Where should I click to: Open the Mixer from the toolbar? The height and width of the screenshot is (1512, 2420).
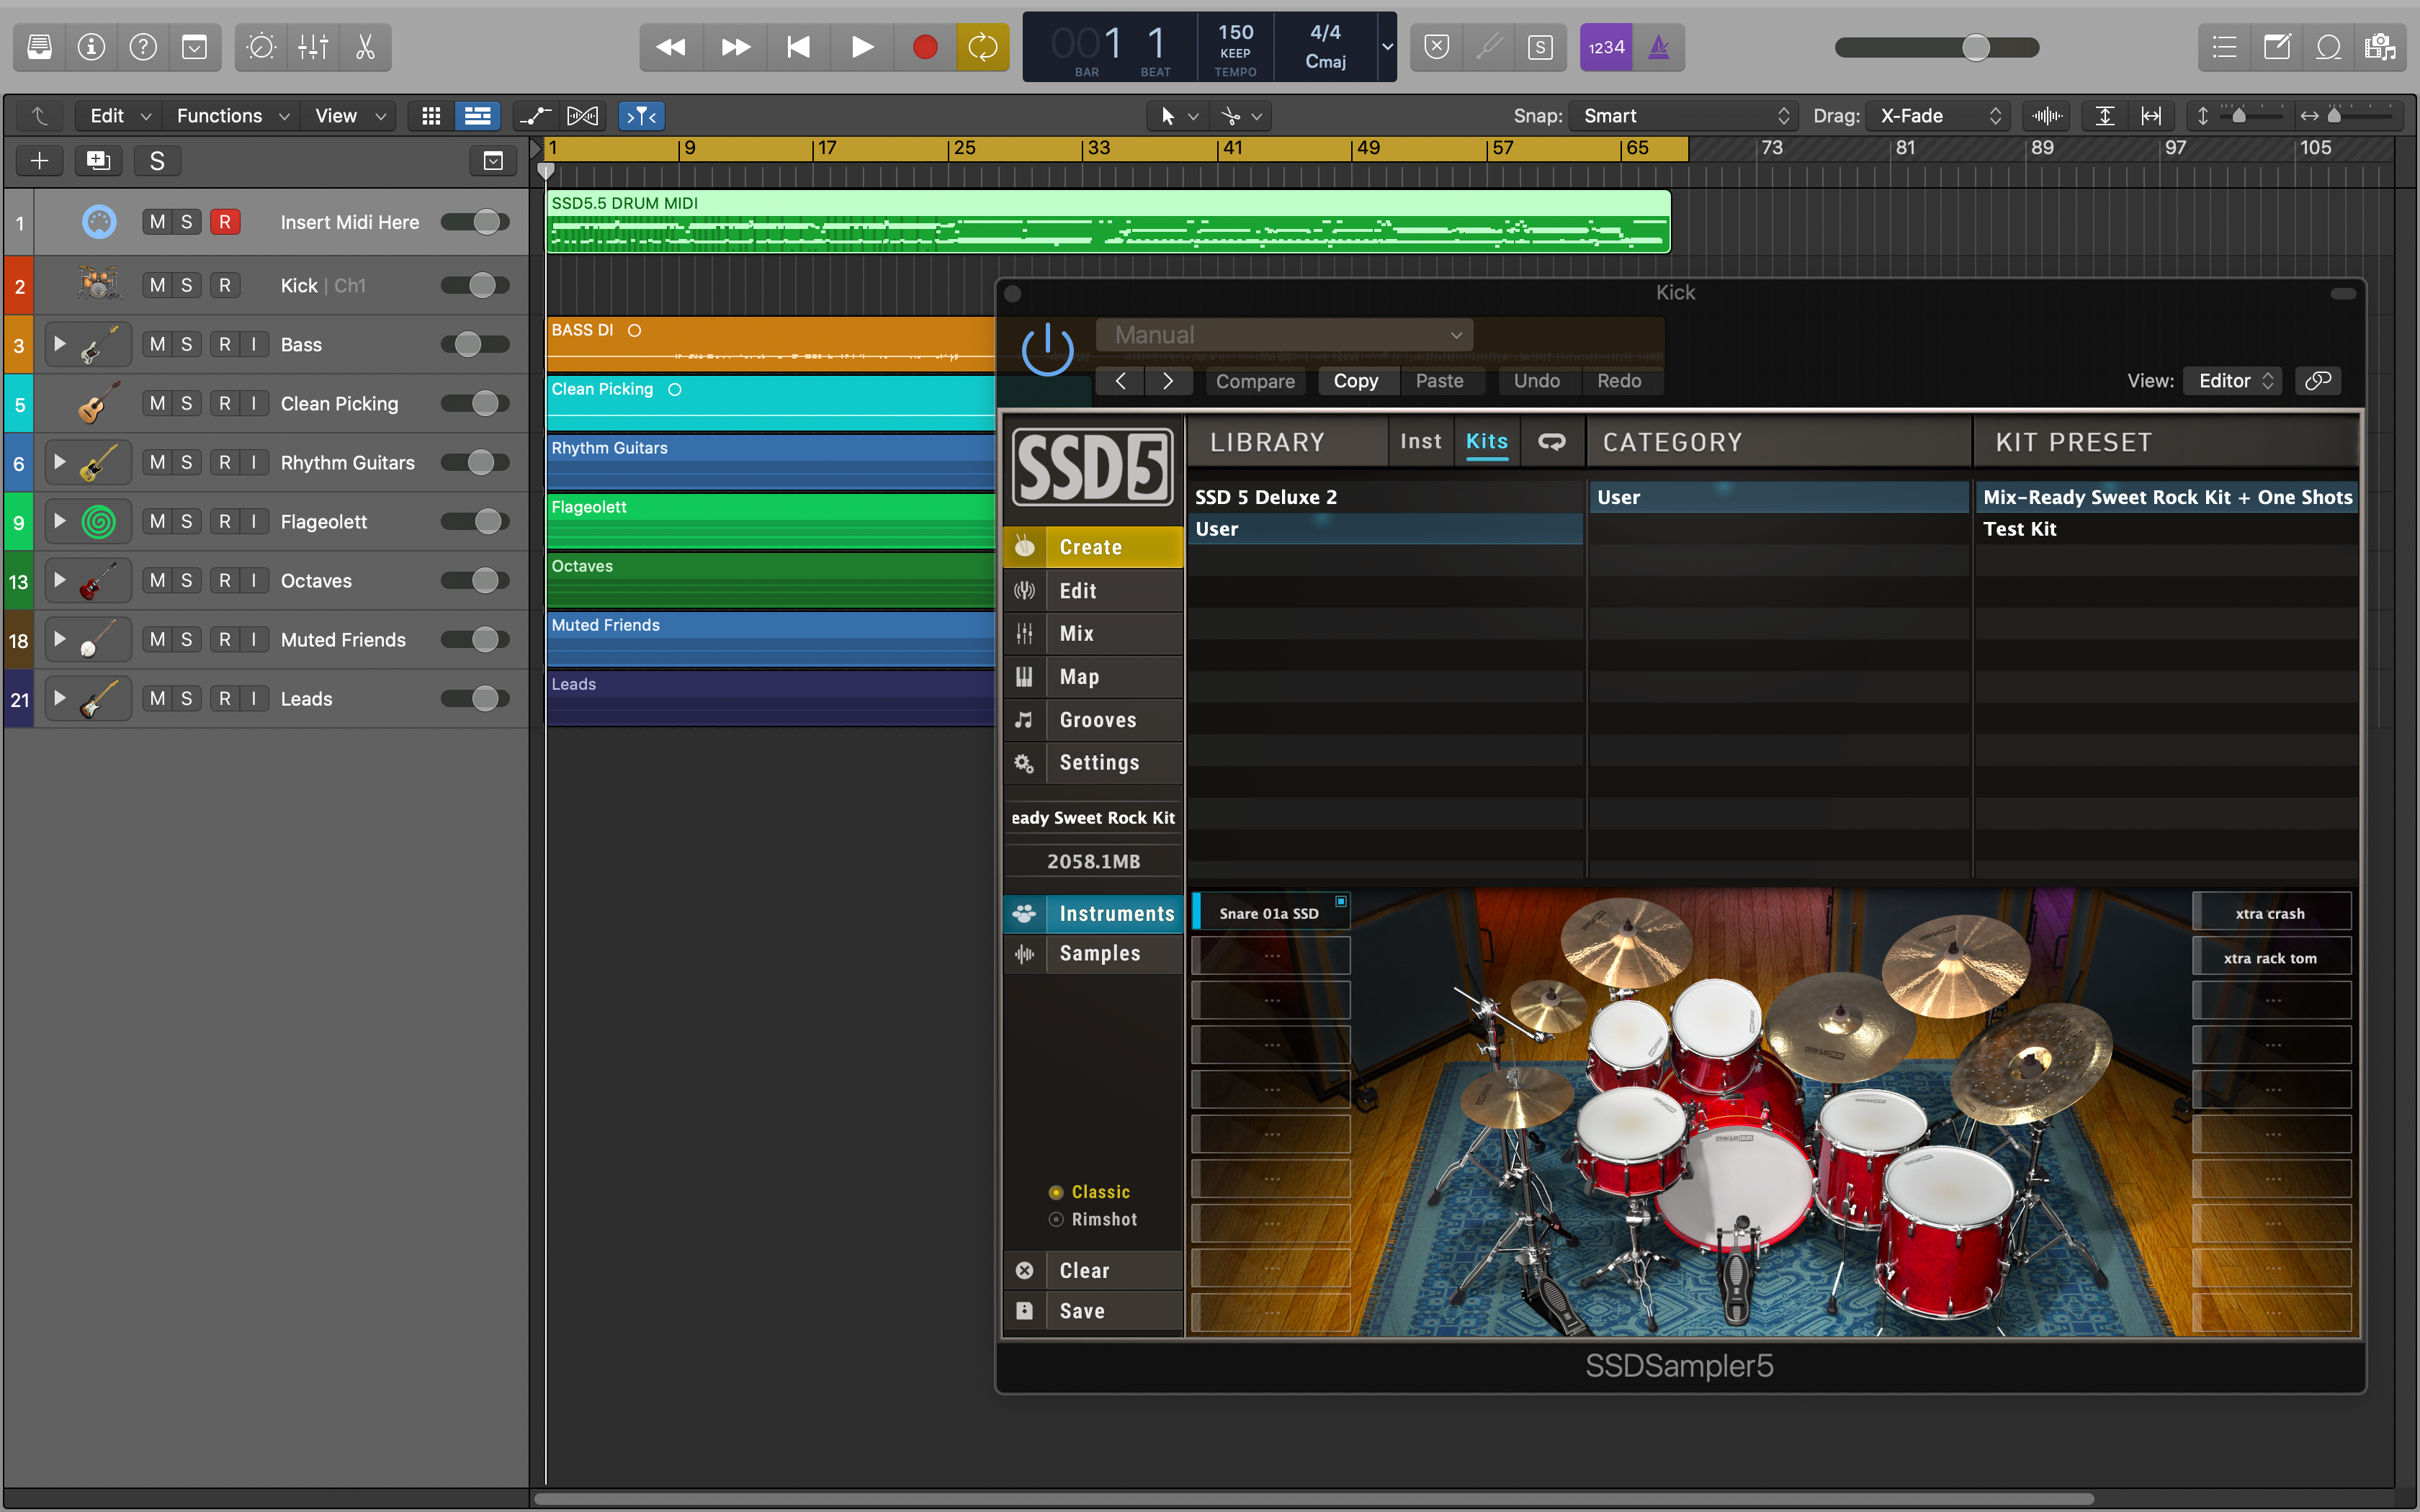313,47
